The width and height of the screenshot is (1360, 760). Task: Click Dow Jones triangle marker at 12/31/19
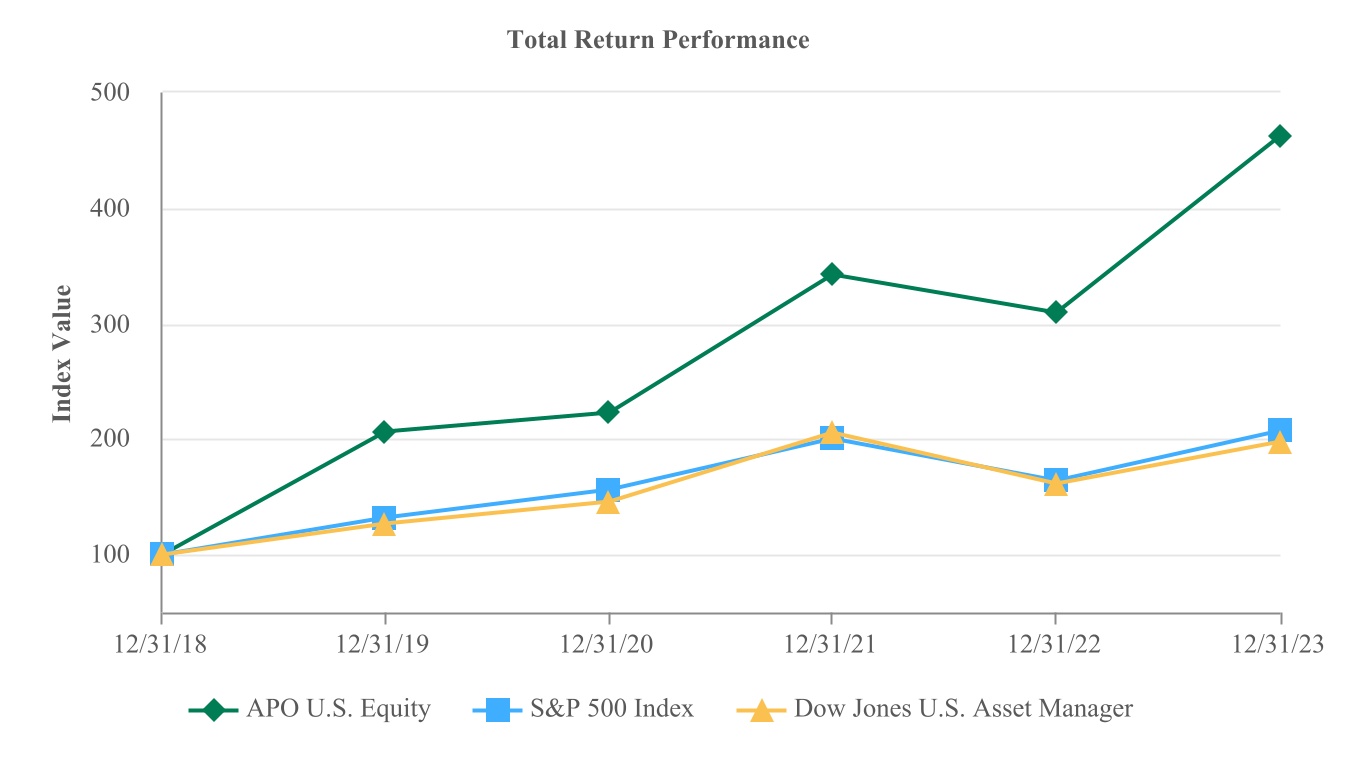(x=384, y=525)
